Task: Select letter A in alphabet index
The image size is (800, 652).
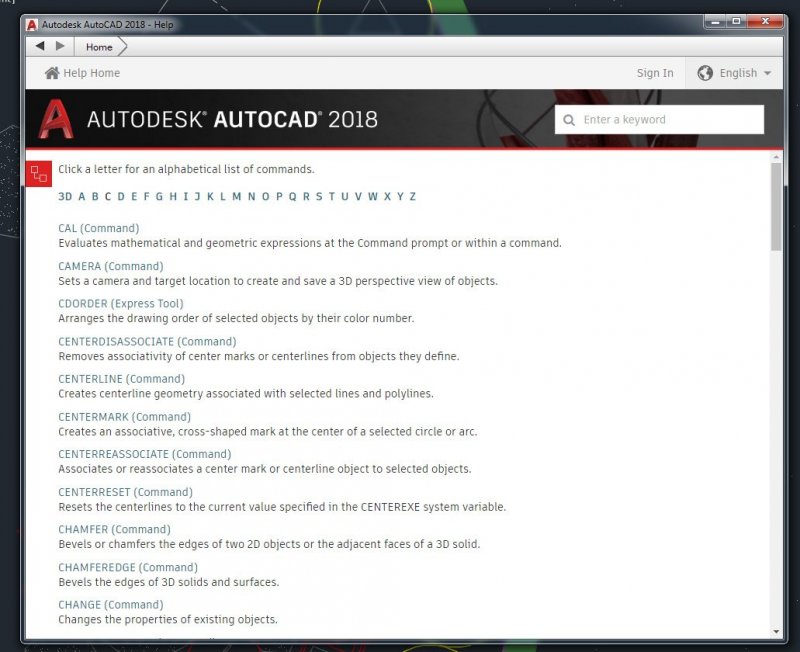Action: click(82, 196)
